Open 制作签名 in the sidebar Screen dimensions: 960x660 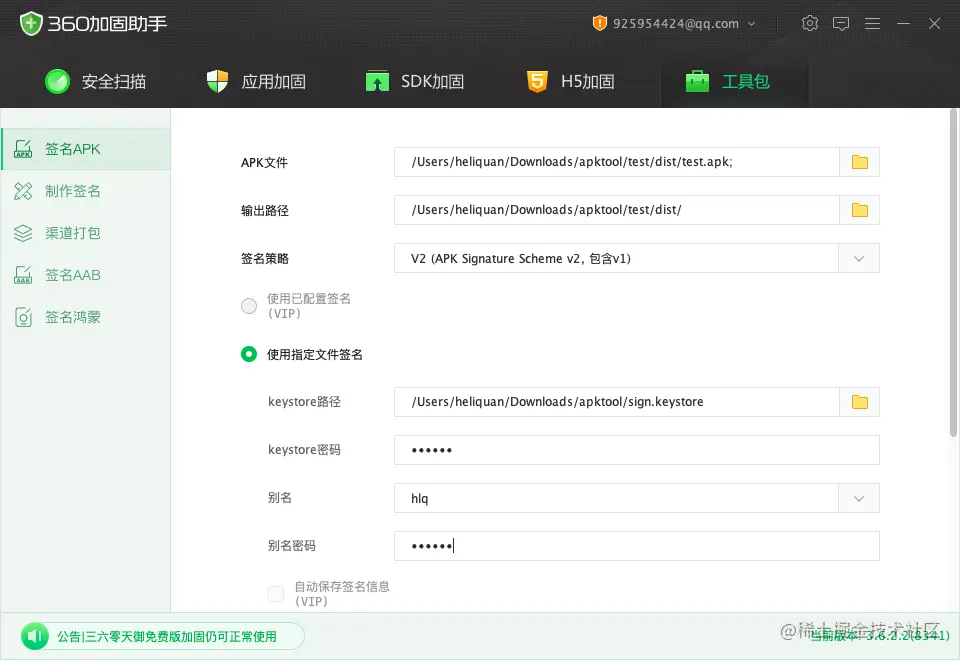click(86, 191)
